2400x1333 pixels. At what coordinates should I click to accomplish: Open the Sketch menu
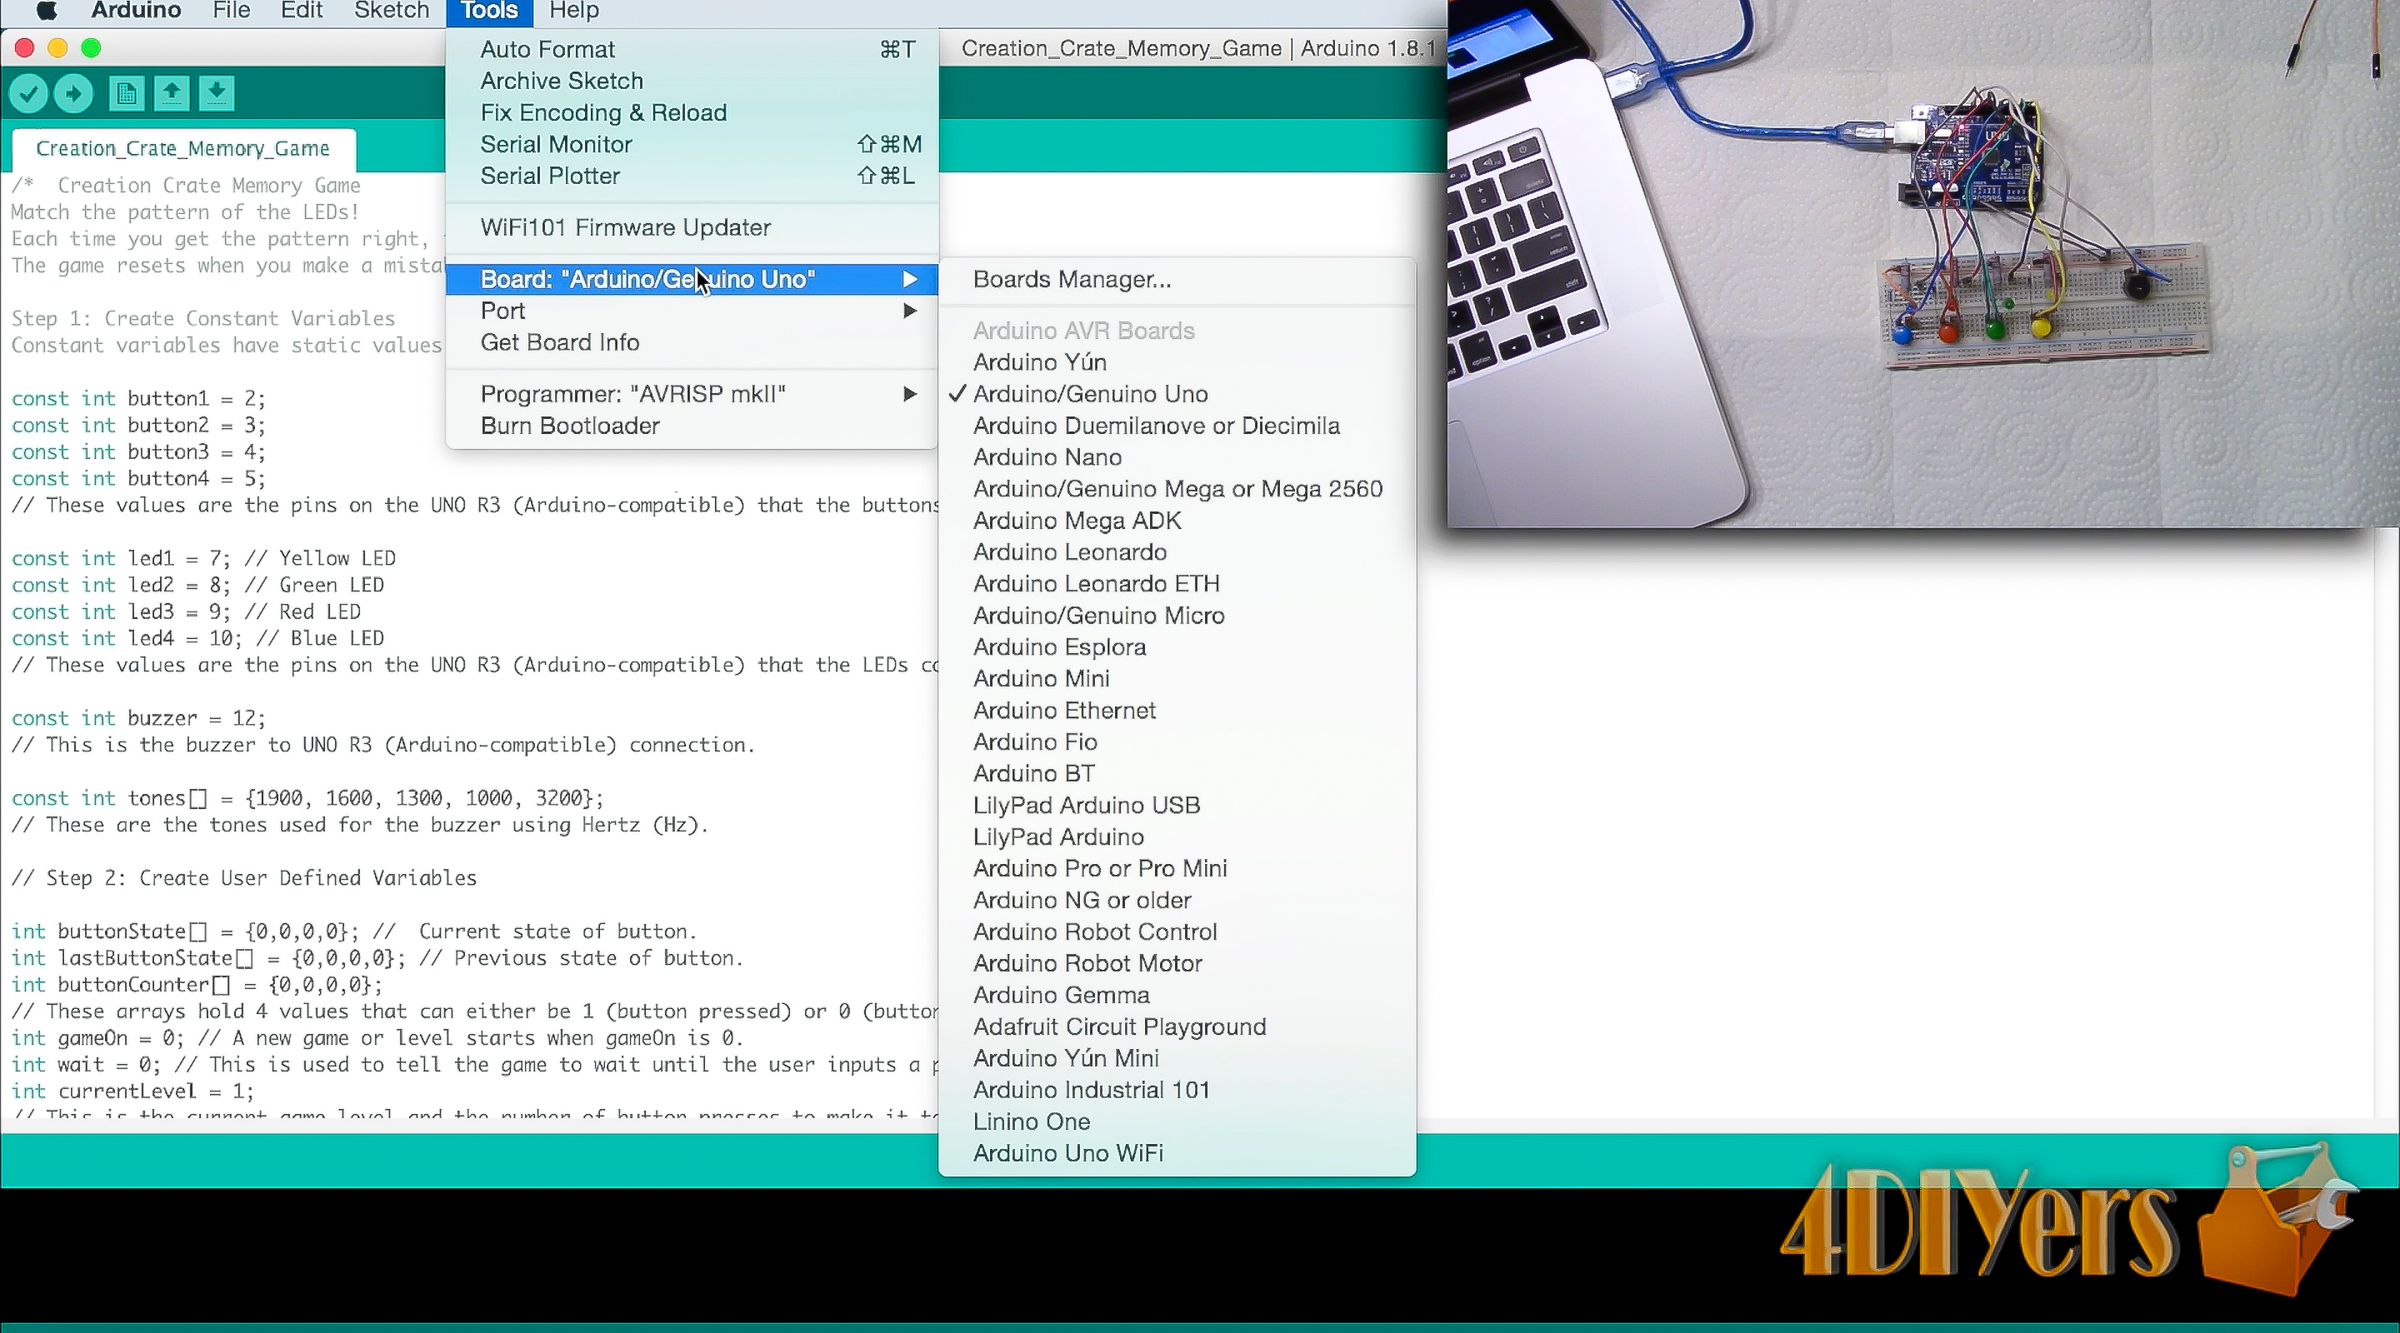391,11
